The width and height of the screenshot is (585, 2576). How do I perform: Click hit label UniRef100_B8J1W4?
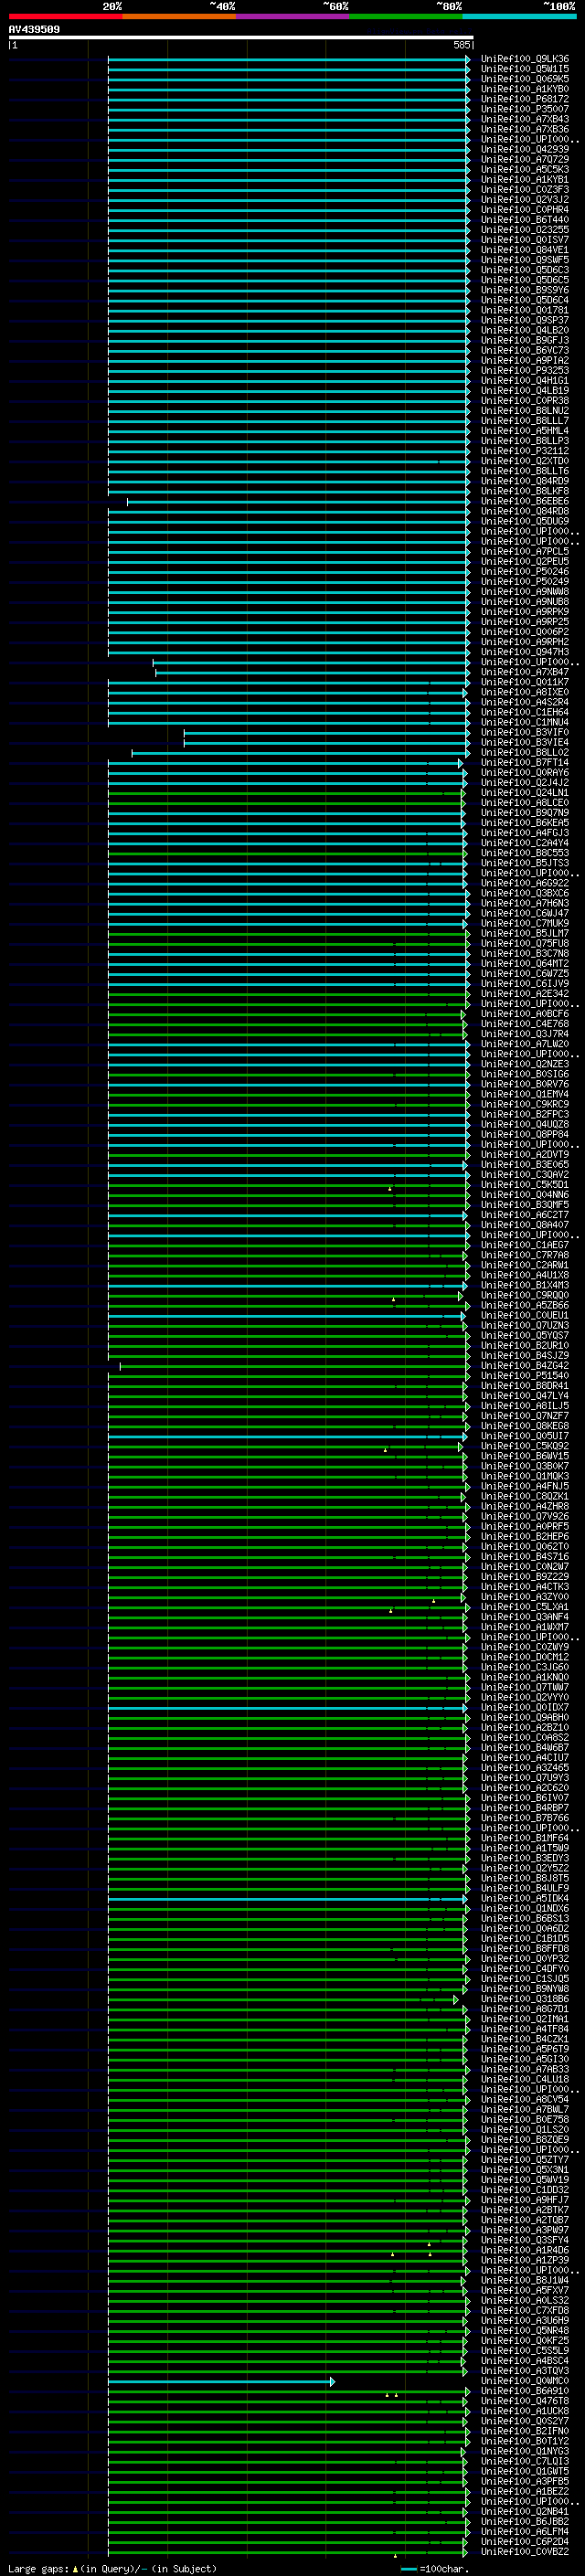coord(524,2280)
